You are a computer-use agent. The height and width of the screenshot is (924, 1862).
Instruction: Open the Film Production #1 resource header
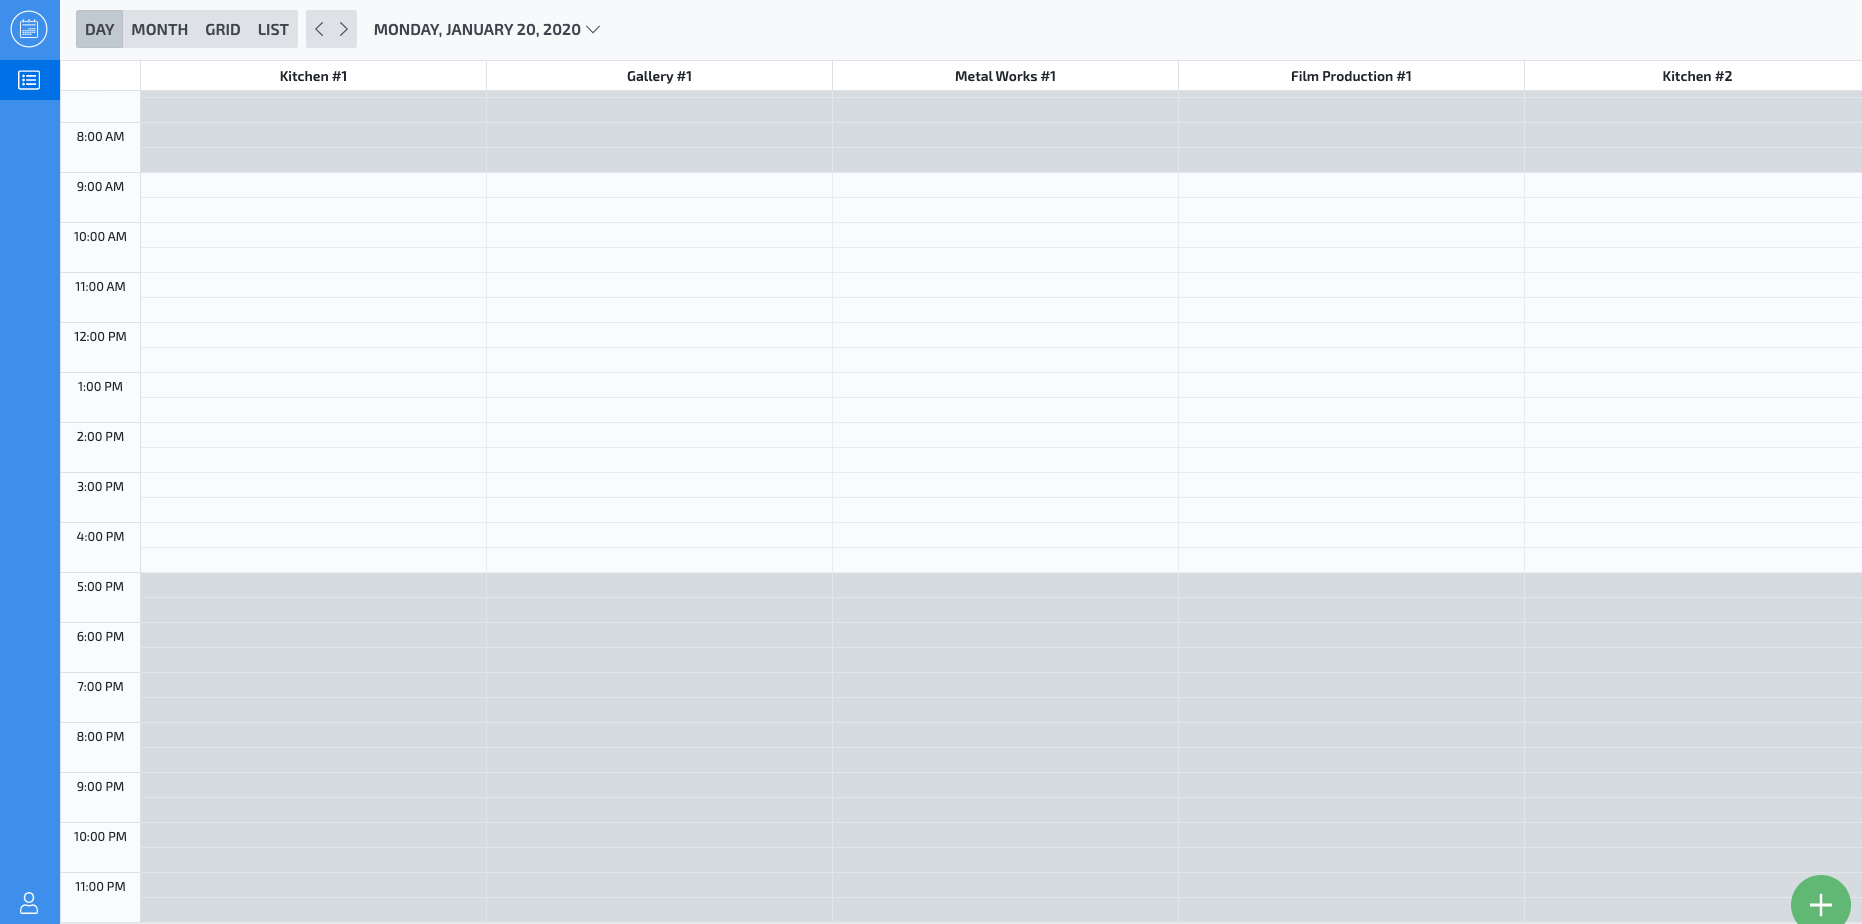(1351, 75)
